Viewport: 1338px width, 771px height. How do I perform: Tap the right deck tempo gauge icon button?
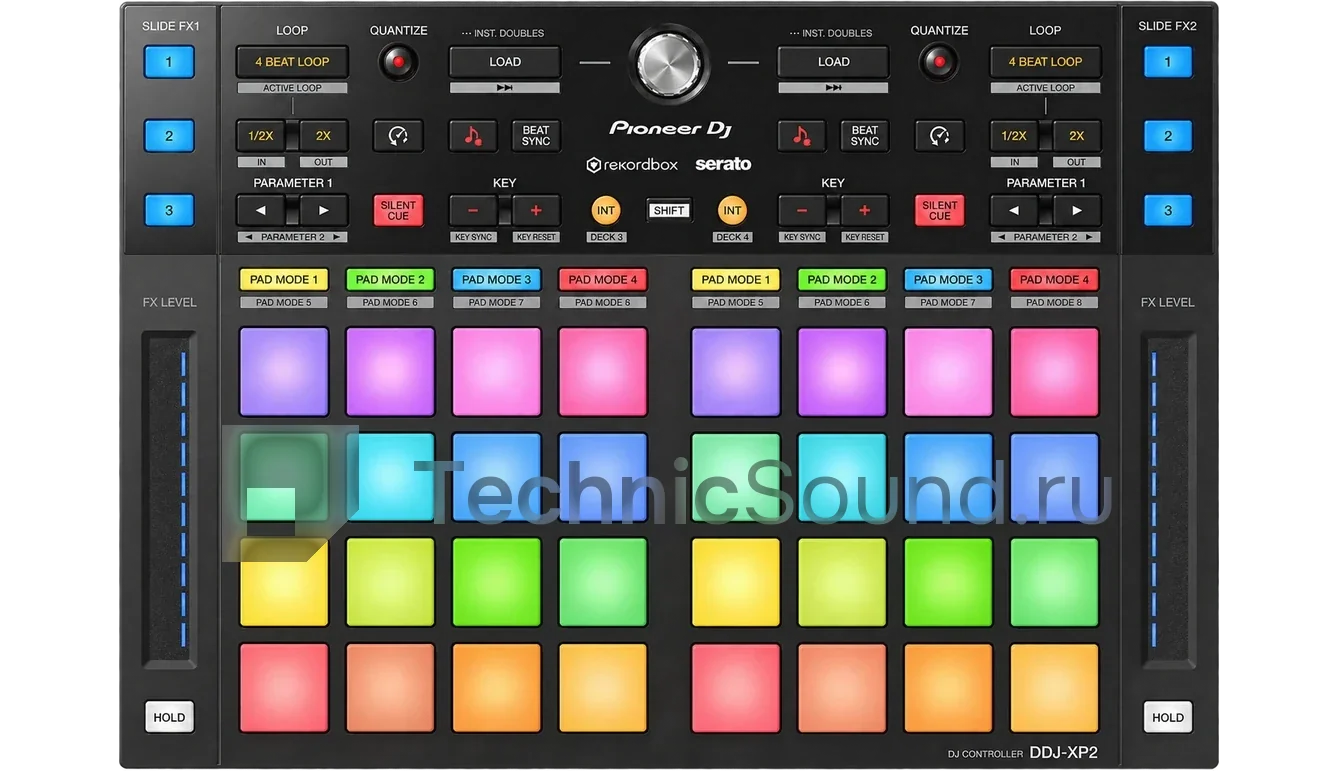tap(939, 135)
